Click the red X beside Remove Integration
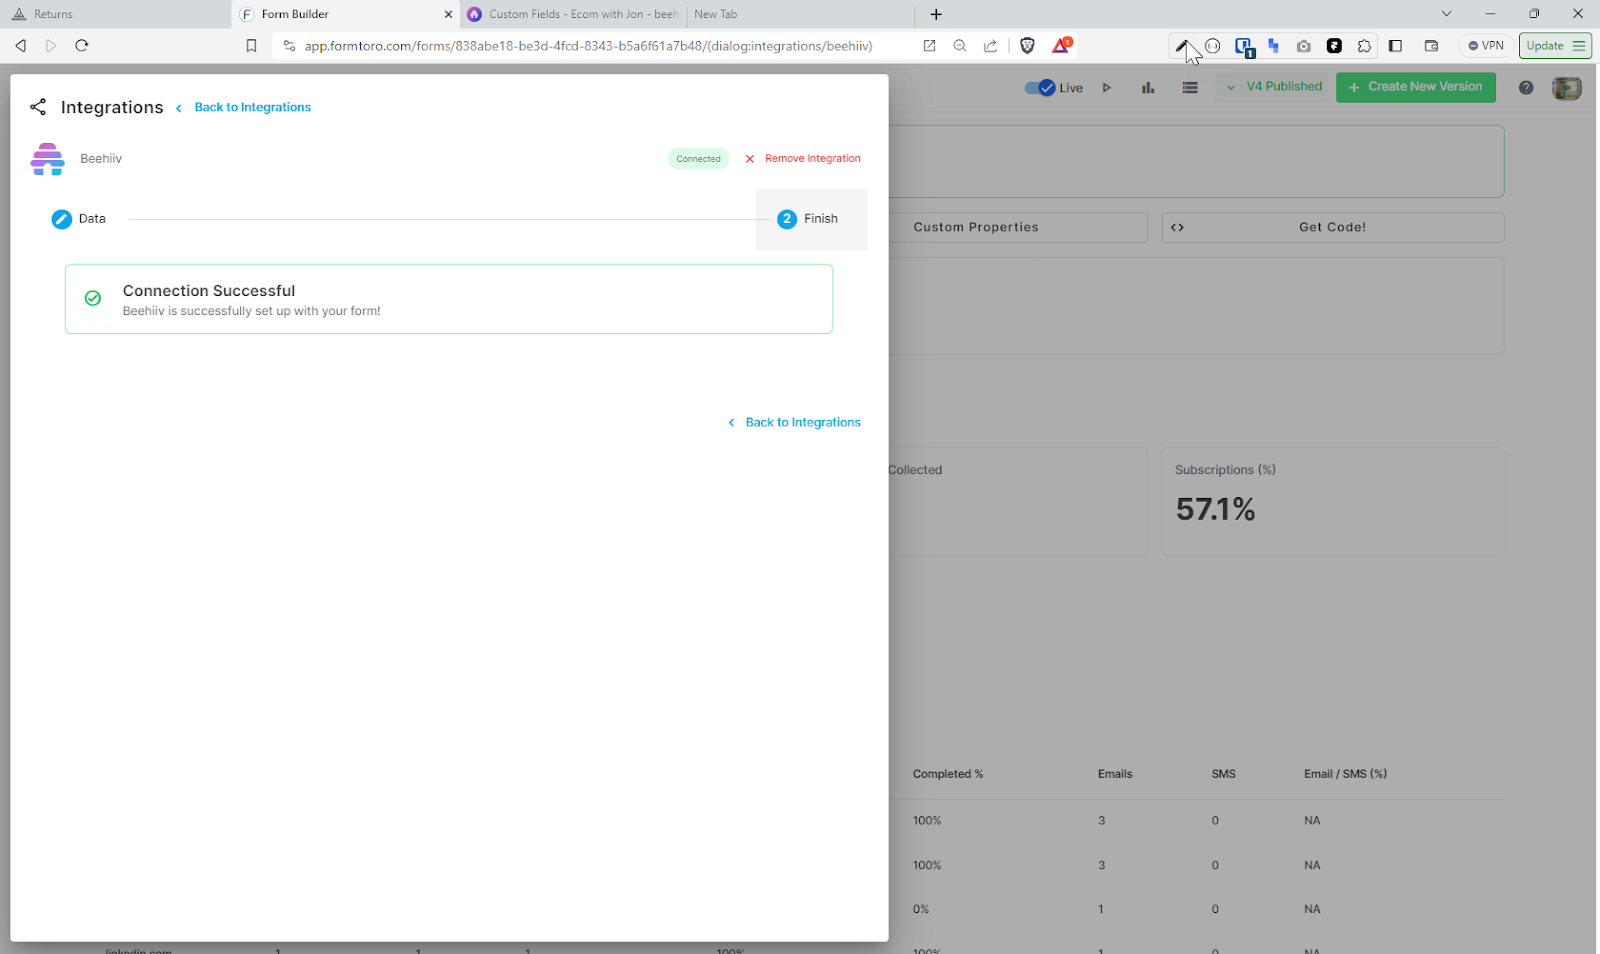 [x=750, y=159]
